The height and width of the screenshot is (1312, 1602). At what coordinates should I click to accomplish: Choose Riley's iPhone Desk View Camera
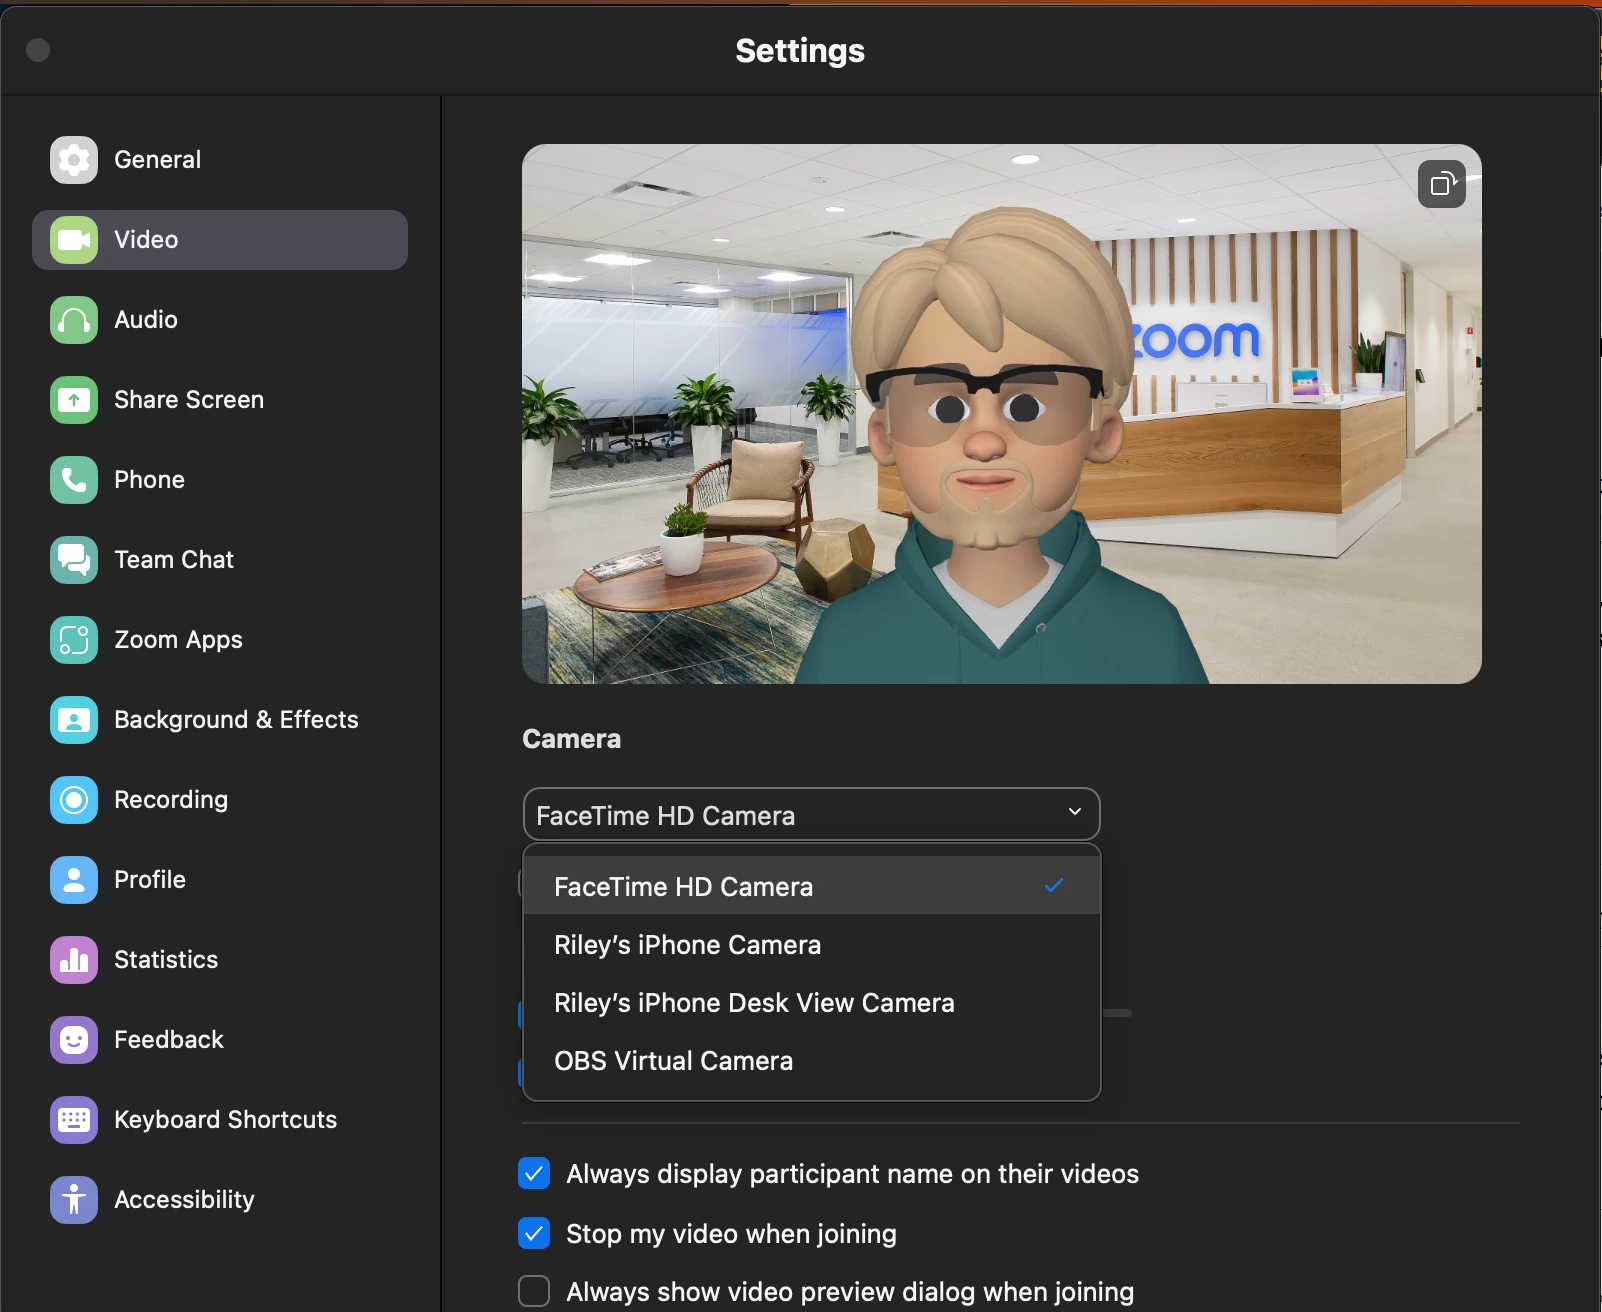(x=812, y=1003)
